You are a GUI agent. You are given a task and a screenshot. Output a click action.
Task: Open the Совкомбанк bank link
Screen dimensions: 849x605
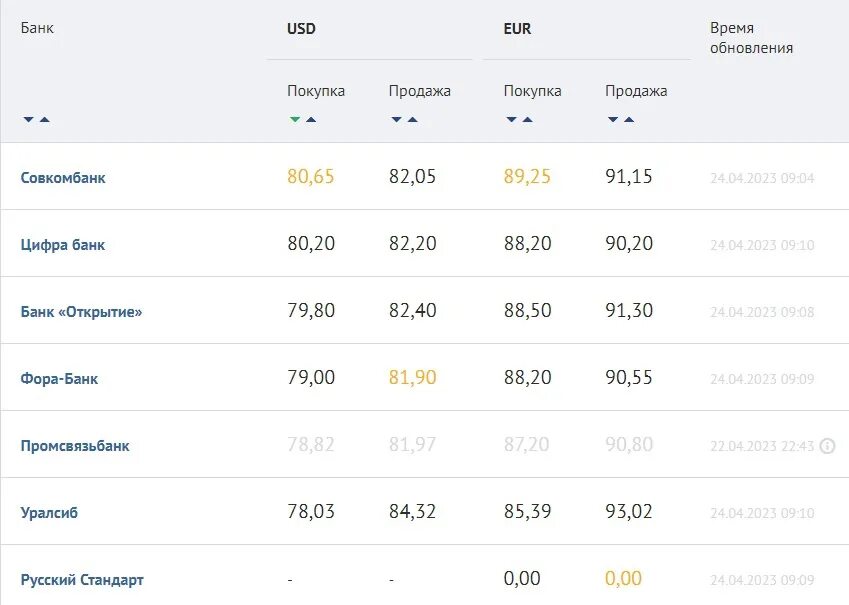point(63,178)
